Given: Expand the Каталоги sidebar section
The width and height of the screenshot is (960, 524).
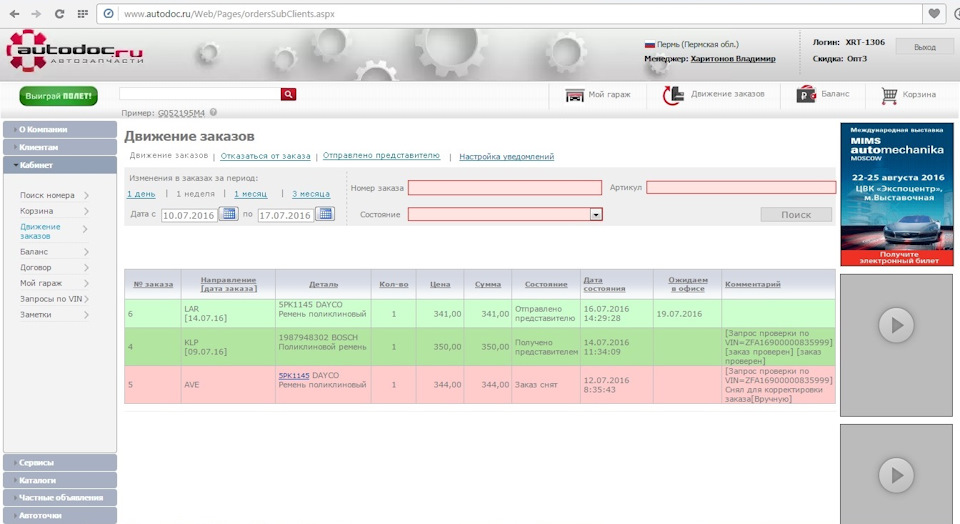Looking at the screenshot, I should click(x=60, y=480).
